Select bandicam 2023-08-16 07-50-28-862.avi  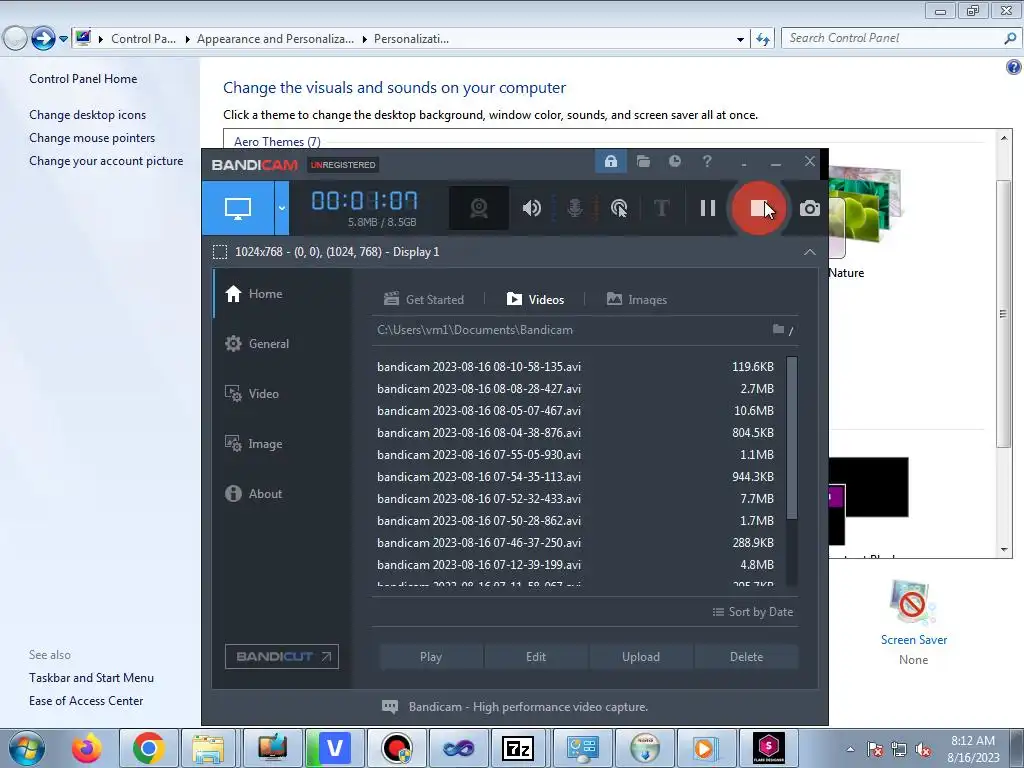click(x=575, y=521)
